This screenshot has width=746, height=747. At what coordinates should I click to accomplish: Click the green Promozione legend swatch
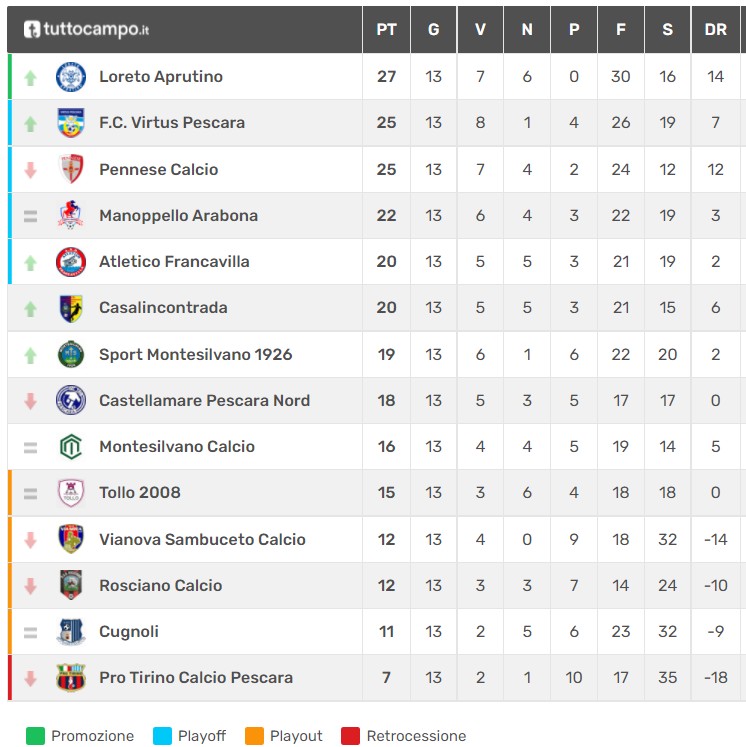click(x=35, y=736)
